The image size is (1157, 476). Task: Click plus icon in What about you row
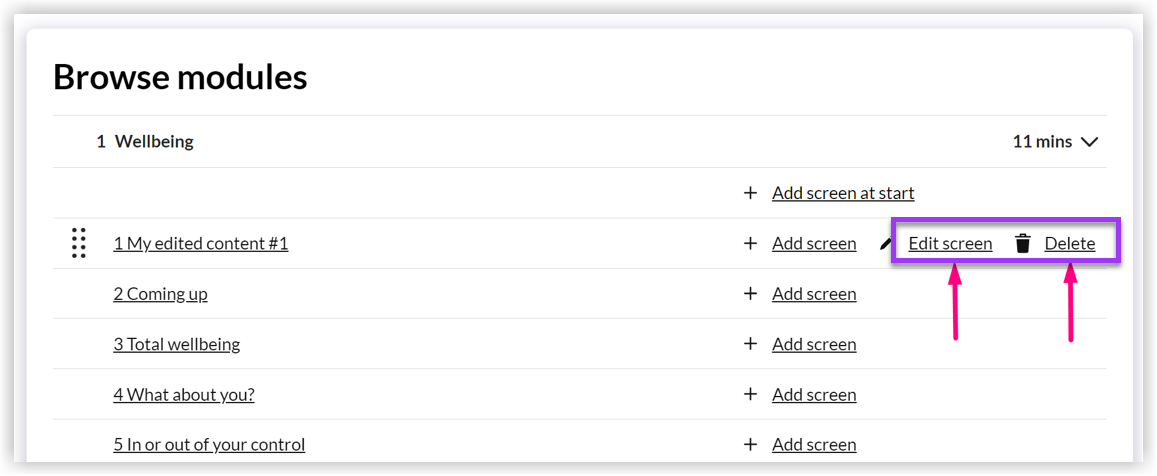pos(750,394)
